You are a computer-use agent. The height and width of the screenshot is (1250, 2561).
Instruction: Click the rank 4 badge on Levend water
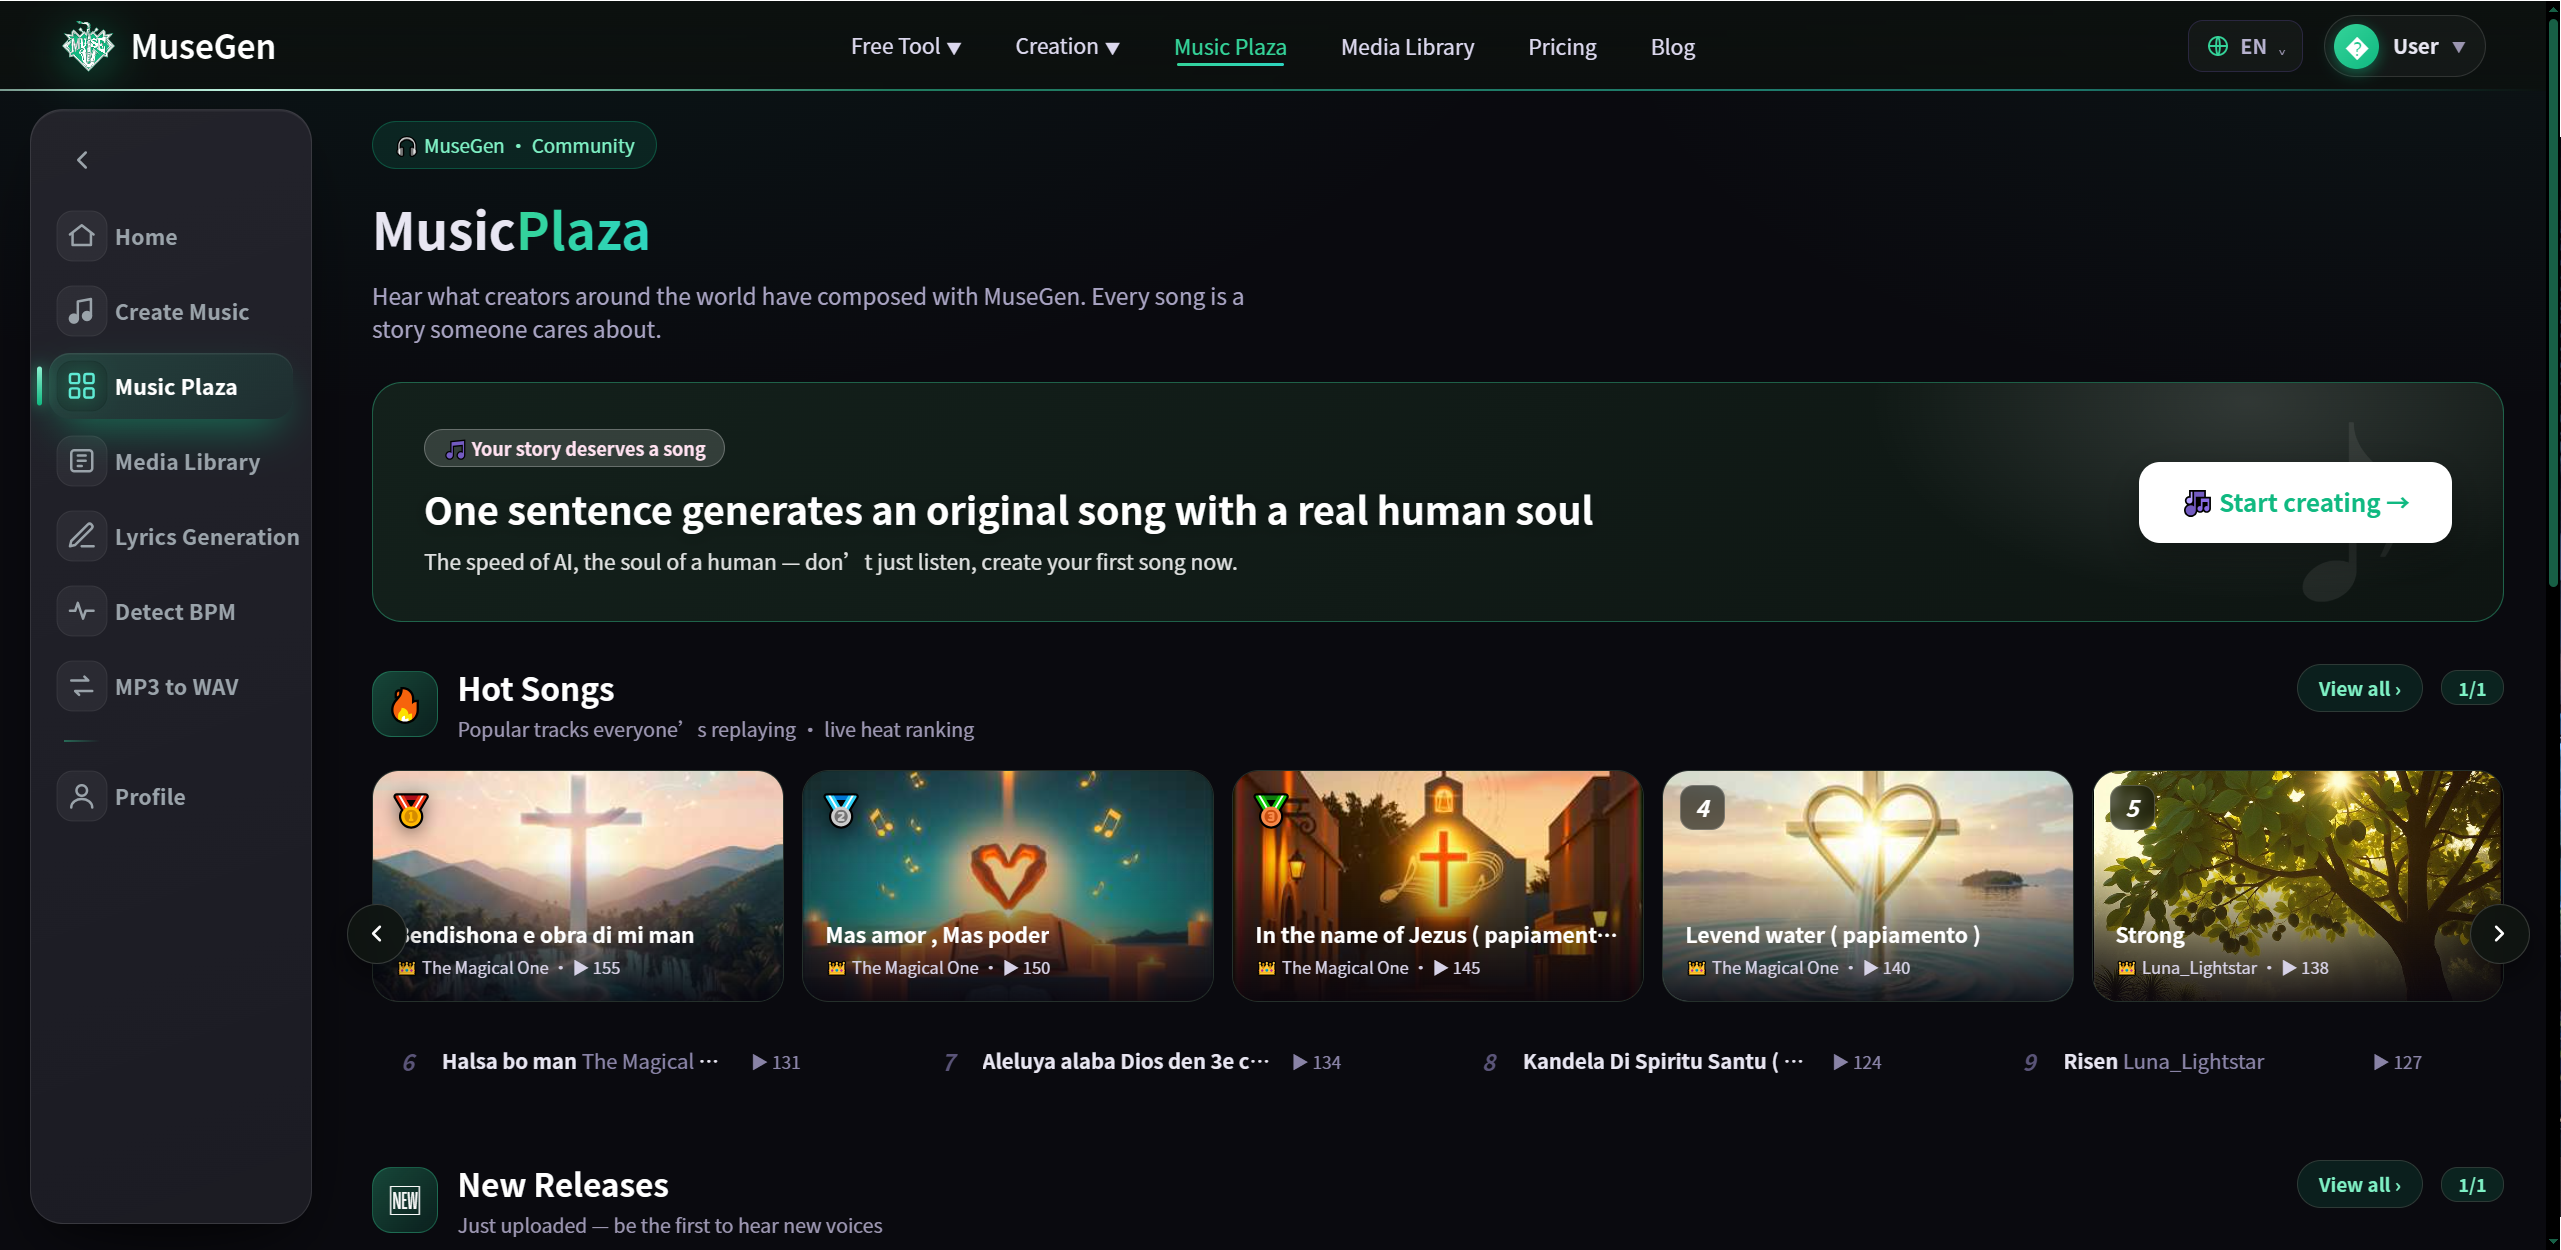click(x=1703, y=808)
